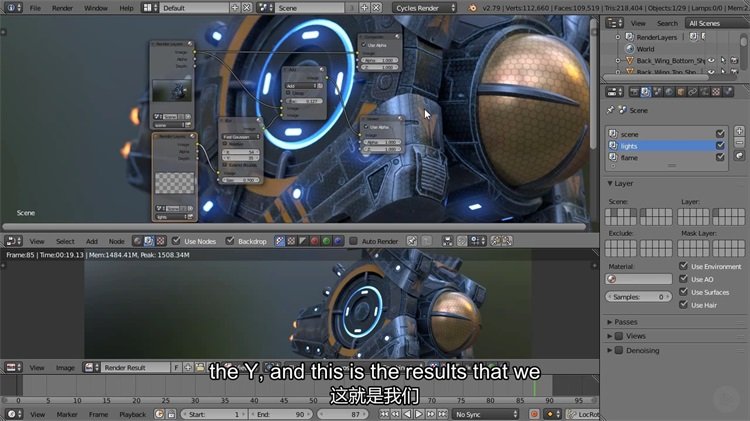Switch to the Scene properties tab

pyautogui.click(x=657, y=91)
